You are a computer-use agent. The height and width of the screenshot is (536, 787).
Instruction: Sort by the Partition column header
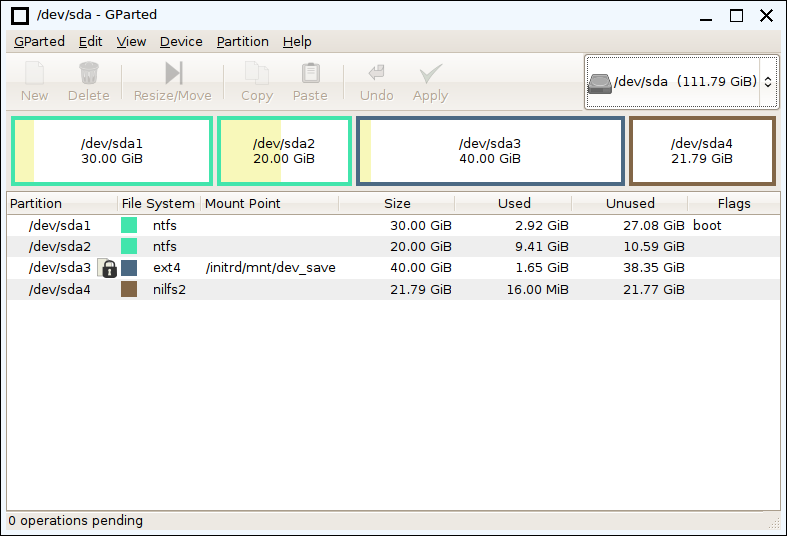click(63, 203)
